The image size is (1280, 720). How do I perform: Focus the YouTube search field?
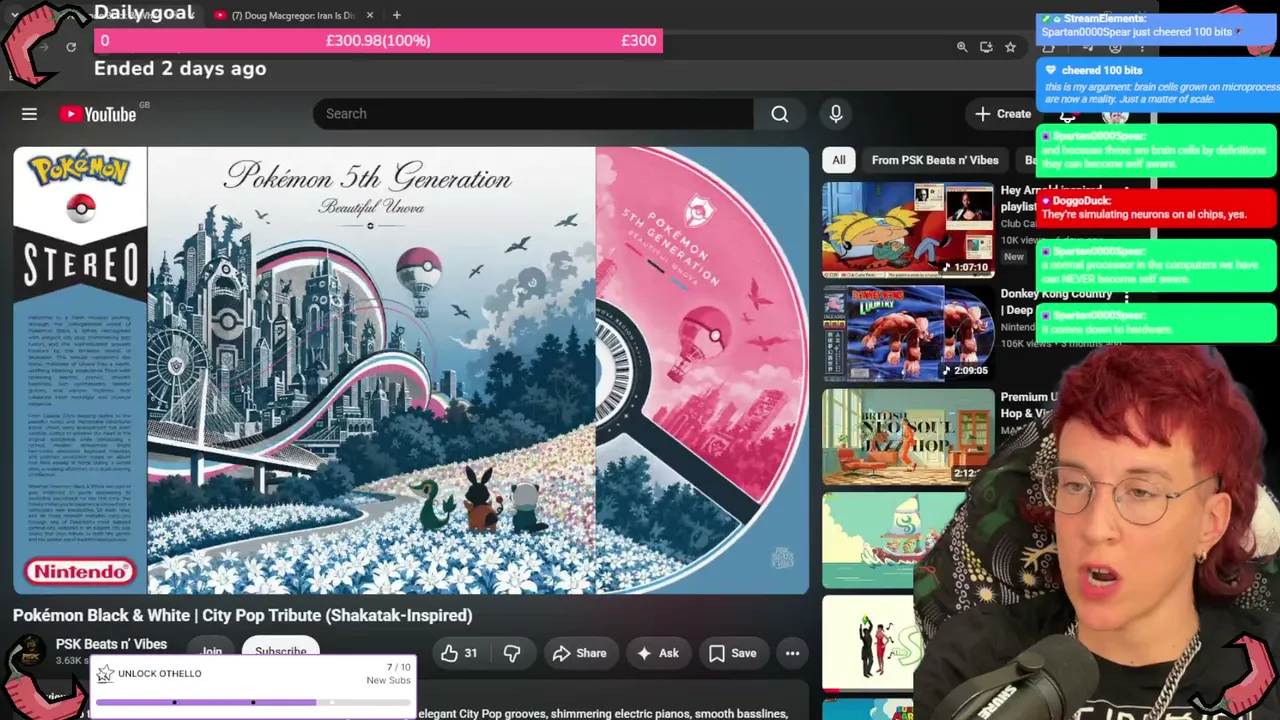(x=533, y=114)
